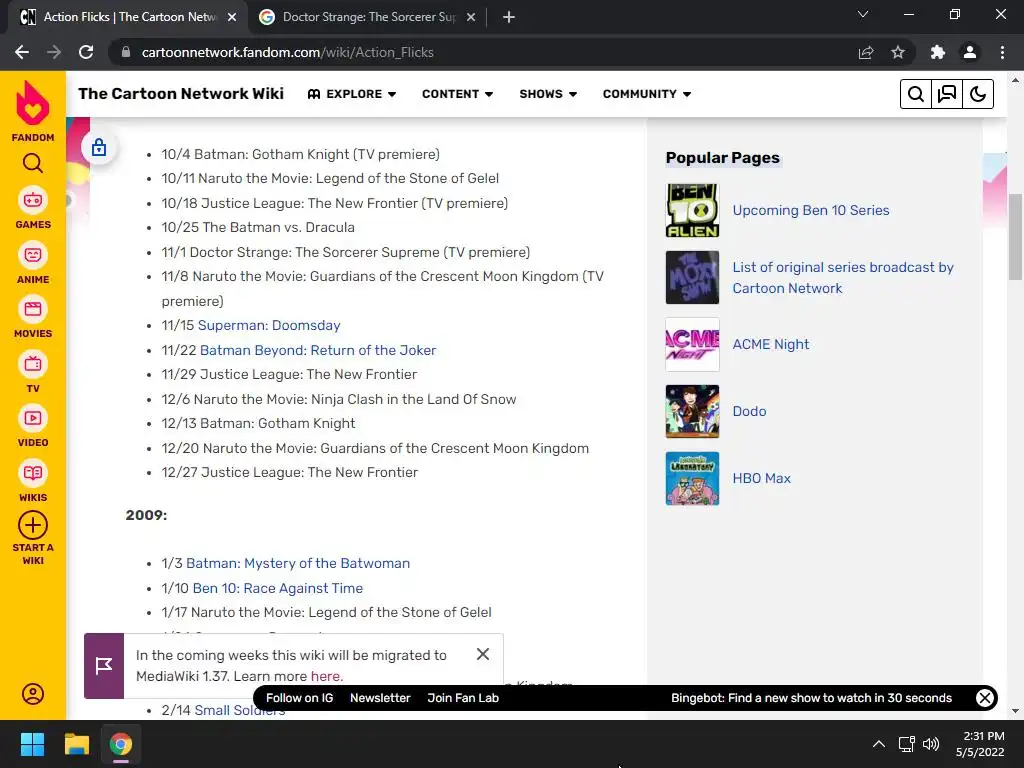Click the Moxy Show thumbnail image
The width and height of the screenshot is (1024, 768).
pyautogui.click(x=692, y=278)
